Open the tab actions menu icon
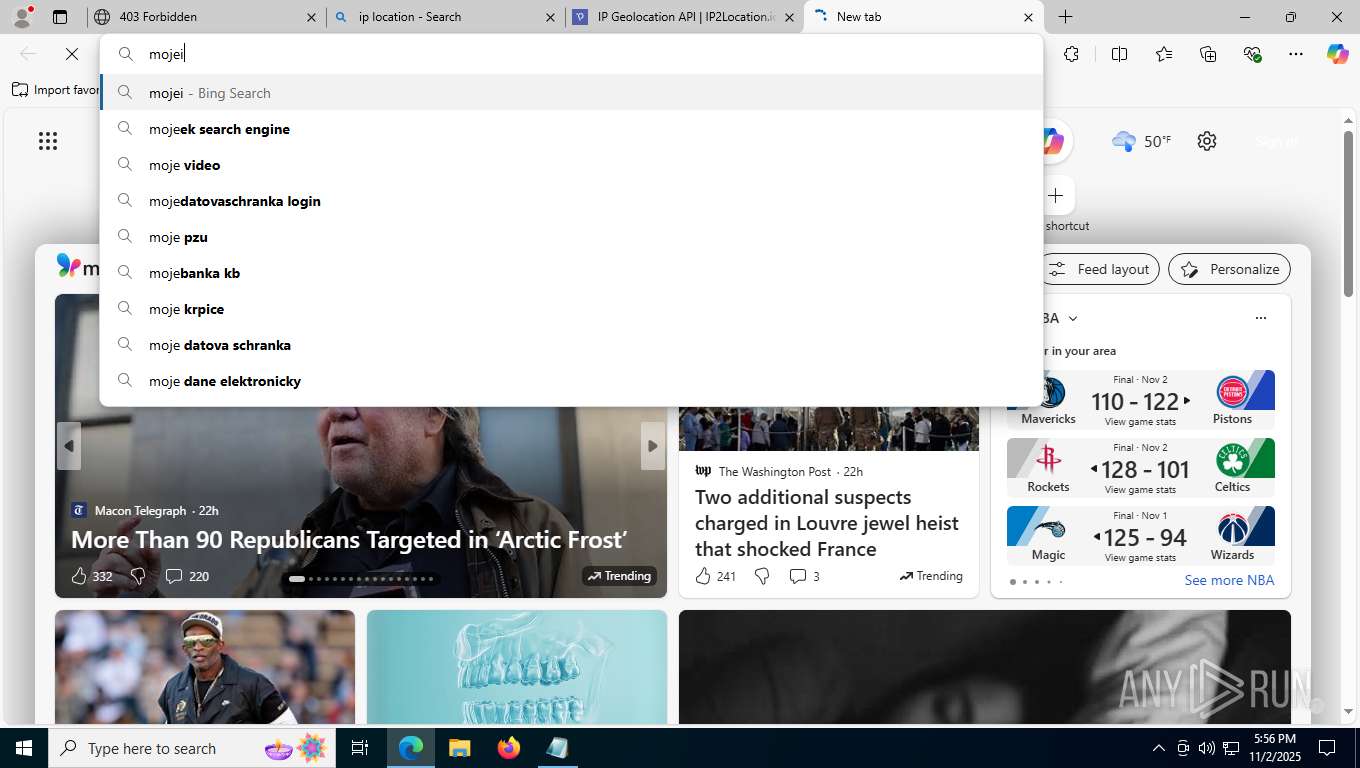This screenshot has width=1360, height=768. pos(60,17)
